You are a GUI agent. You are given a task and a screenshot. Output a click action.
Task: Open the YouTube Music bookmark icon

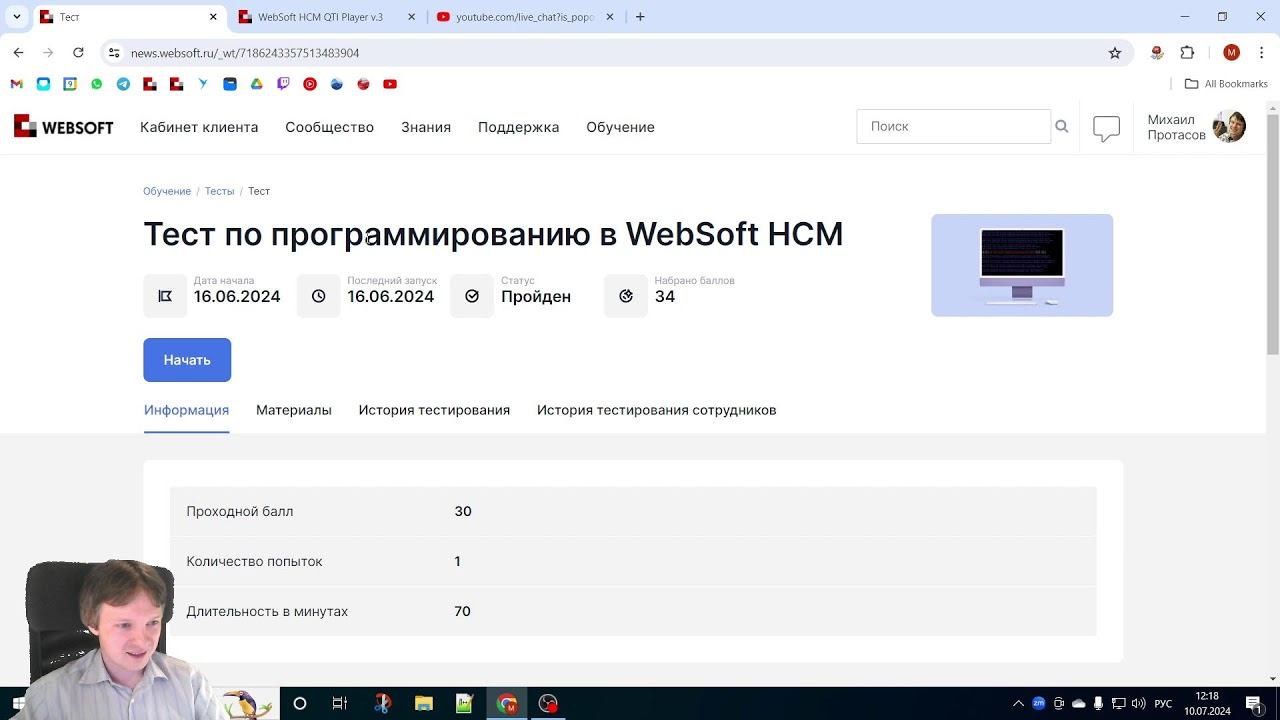point(310,84)
